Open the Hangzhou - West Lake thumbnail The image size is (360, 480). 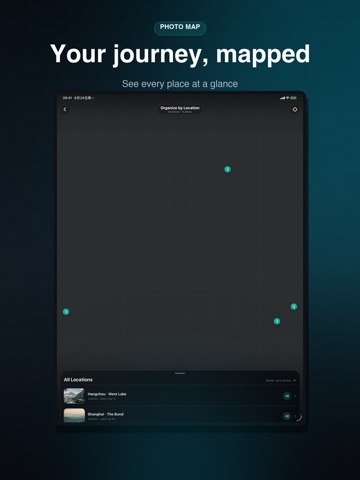click(x=74, y=396)
